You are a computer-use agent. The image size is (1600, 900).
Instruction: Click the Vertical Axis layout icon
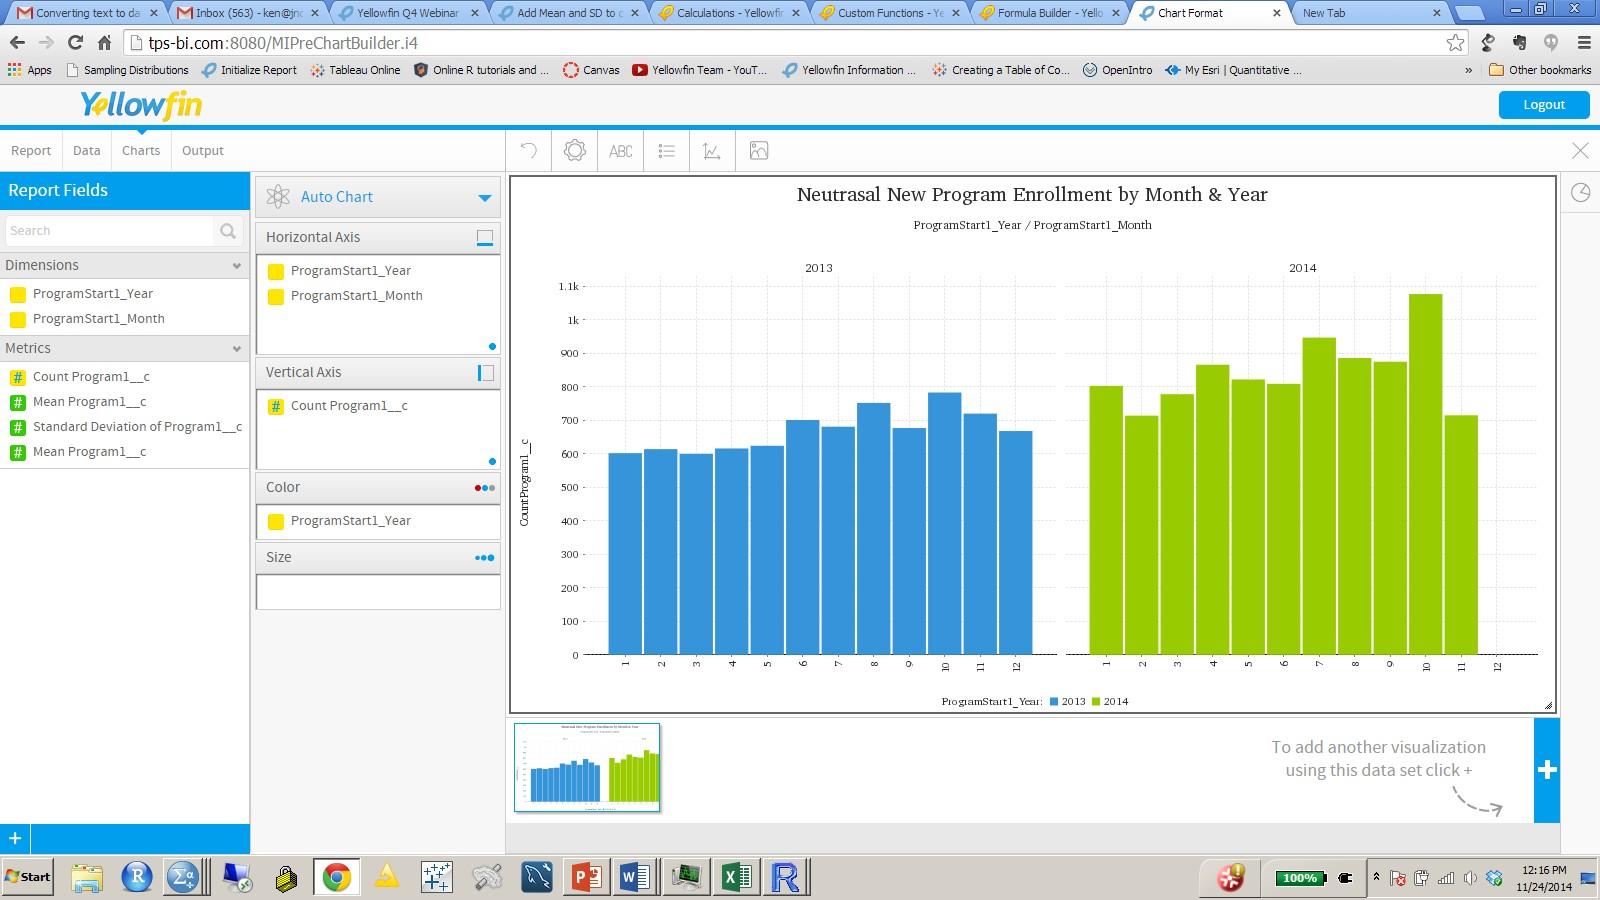485,373
